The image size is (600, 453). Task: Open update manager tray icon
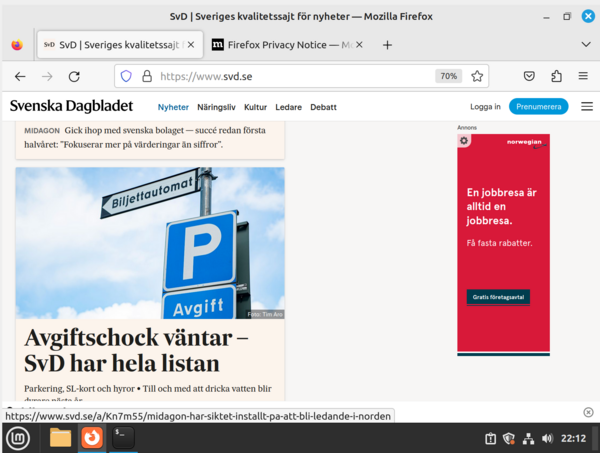point(491,438)
